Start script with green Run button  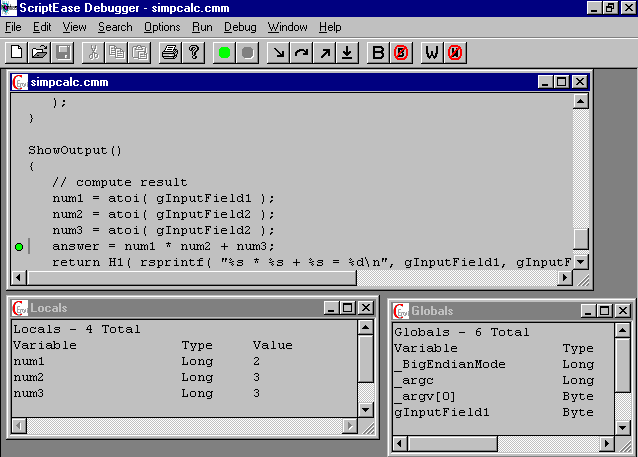[225, 52]
